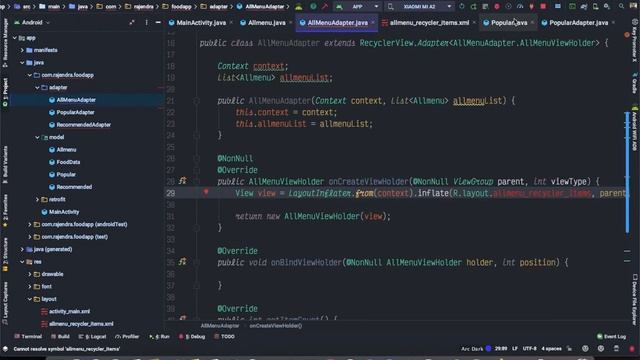Click override gutter icon beside onCreateViewHolder line

point(182,180)
